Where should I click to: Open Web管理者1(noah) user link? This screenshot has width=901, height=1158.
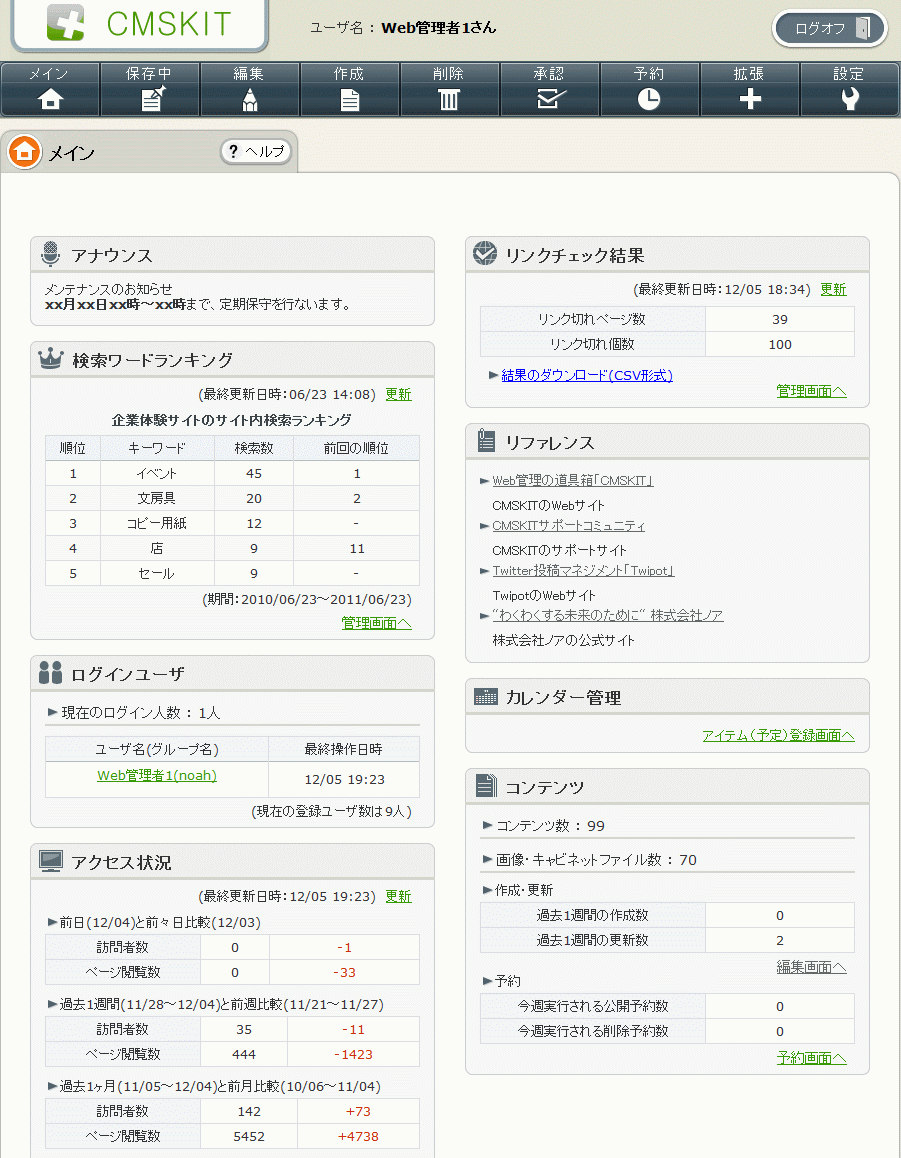tap(157, 775)
